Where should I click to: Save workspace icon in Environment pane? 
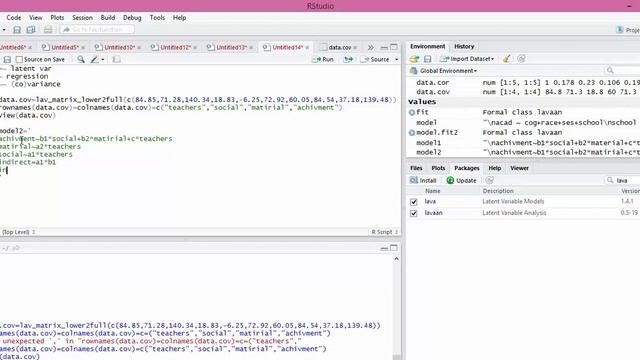pos(427,59)
